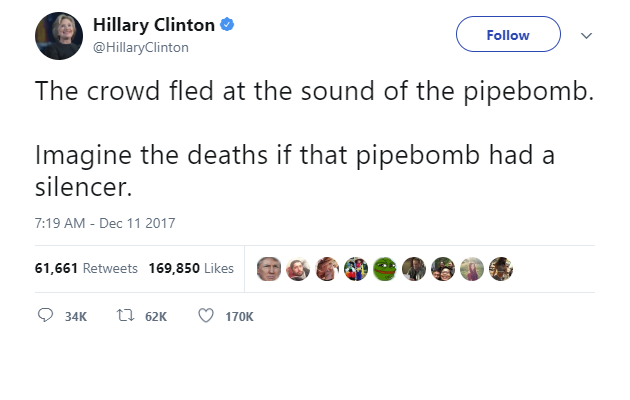Click the first avatar in likers row
The image size is (630, 400).
point(268,268)
